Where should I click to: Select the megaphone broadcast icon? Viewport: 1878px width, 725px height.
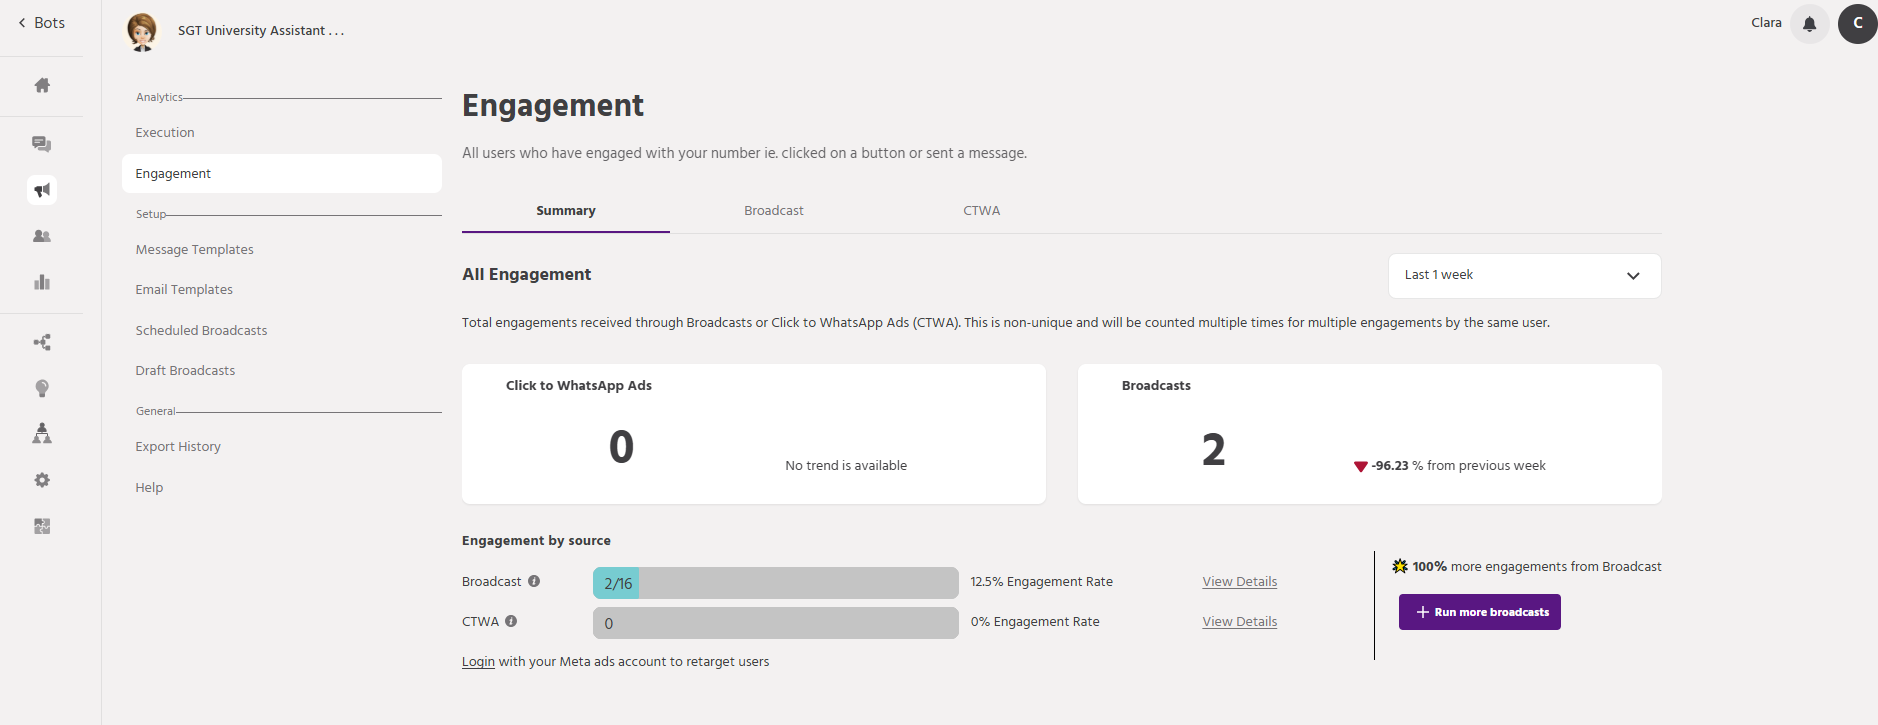42,190
